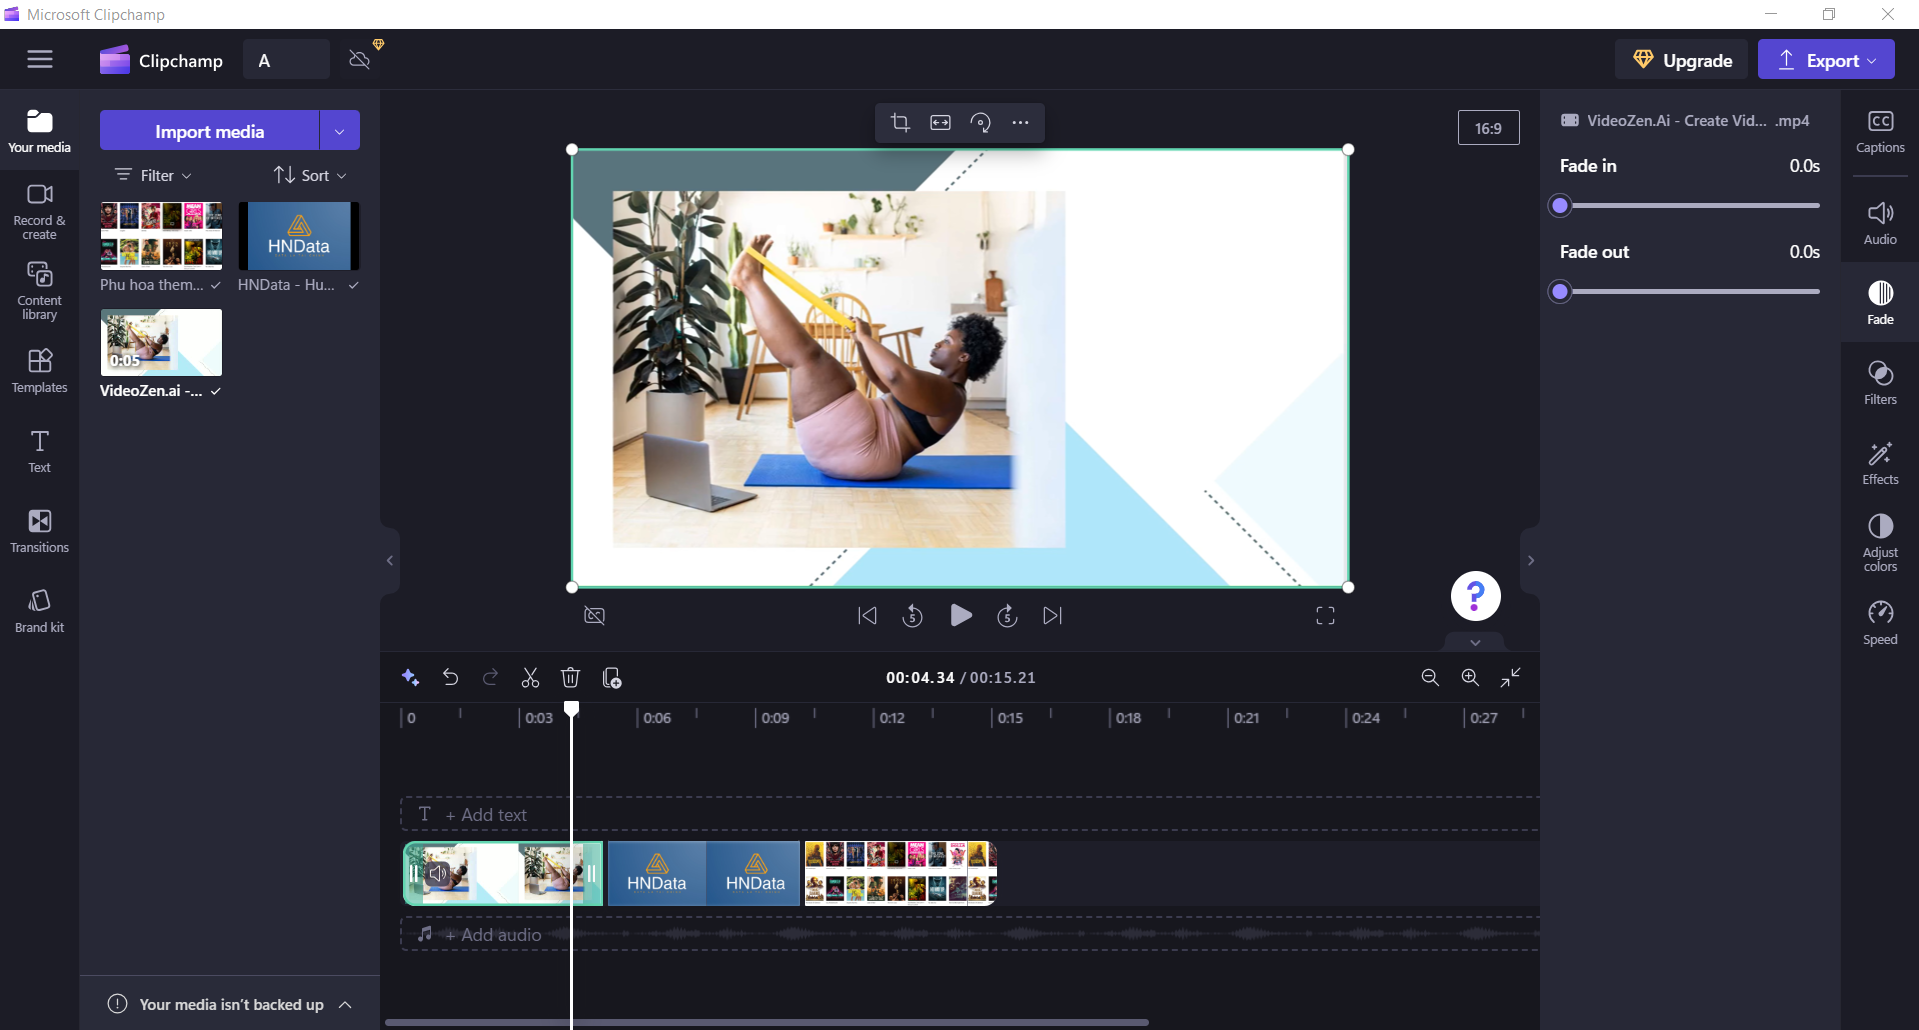Rewind five seconds

912,616
